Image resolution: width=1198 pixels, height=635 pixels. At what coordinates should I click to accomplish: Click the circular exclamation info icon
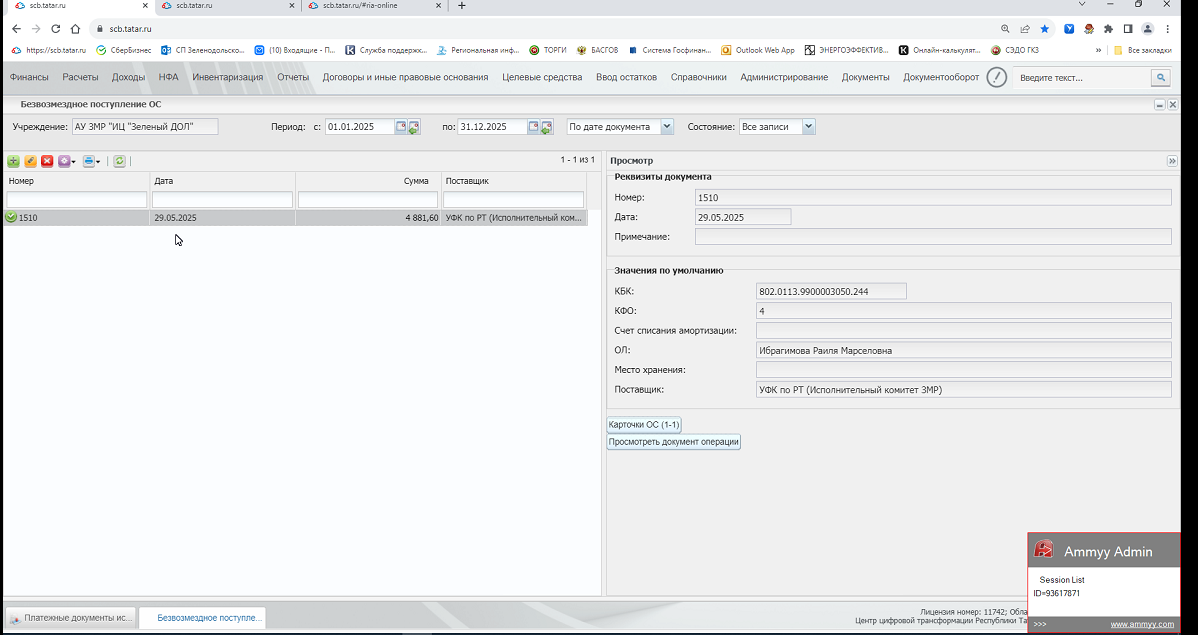[996, 77]
